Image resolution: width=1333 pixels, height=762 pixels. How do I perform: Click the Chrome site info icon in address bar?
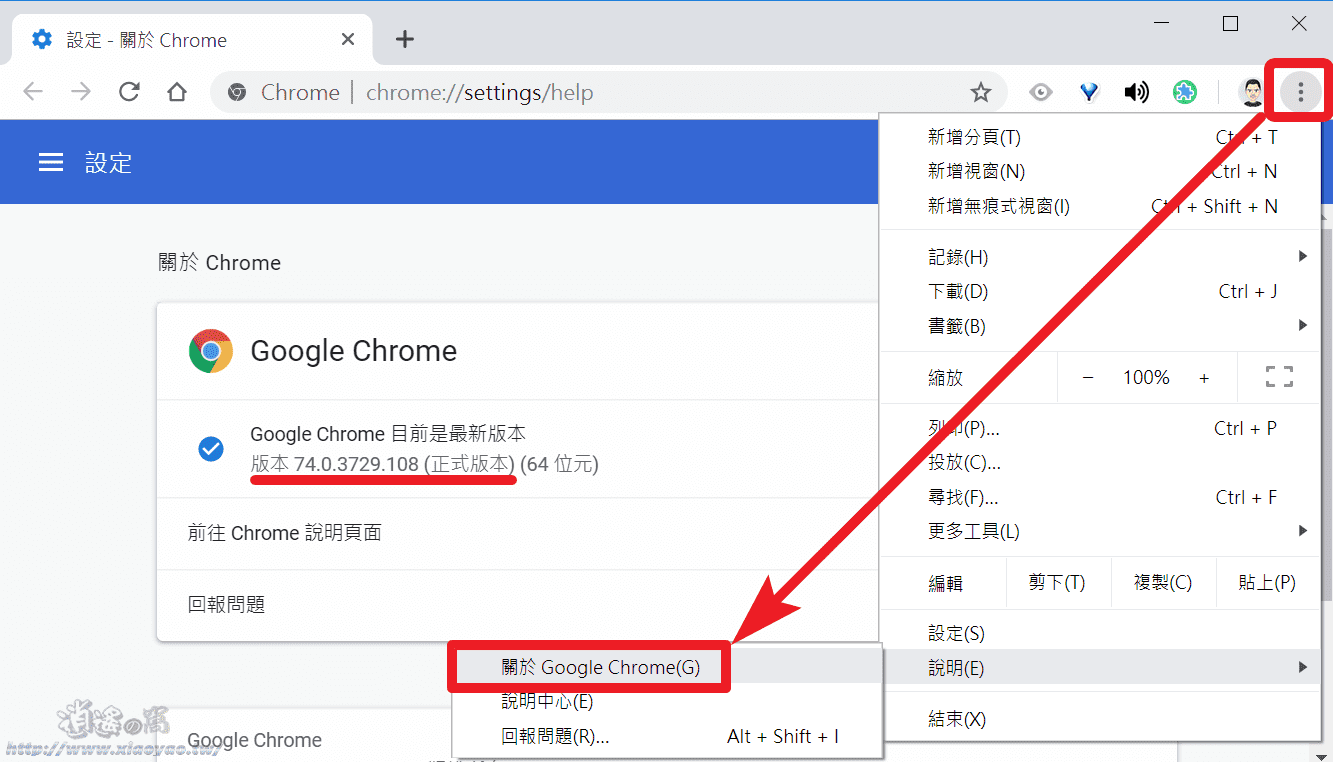237,92
